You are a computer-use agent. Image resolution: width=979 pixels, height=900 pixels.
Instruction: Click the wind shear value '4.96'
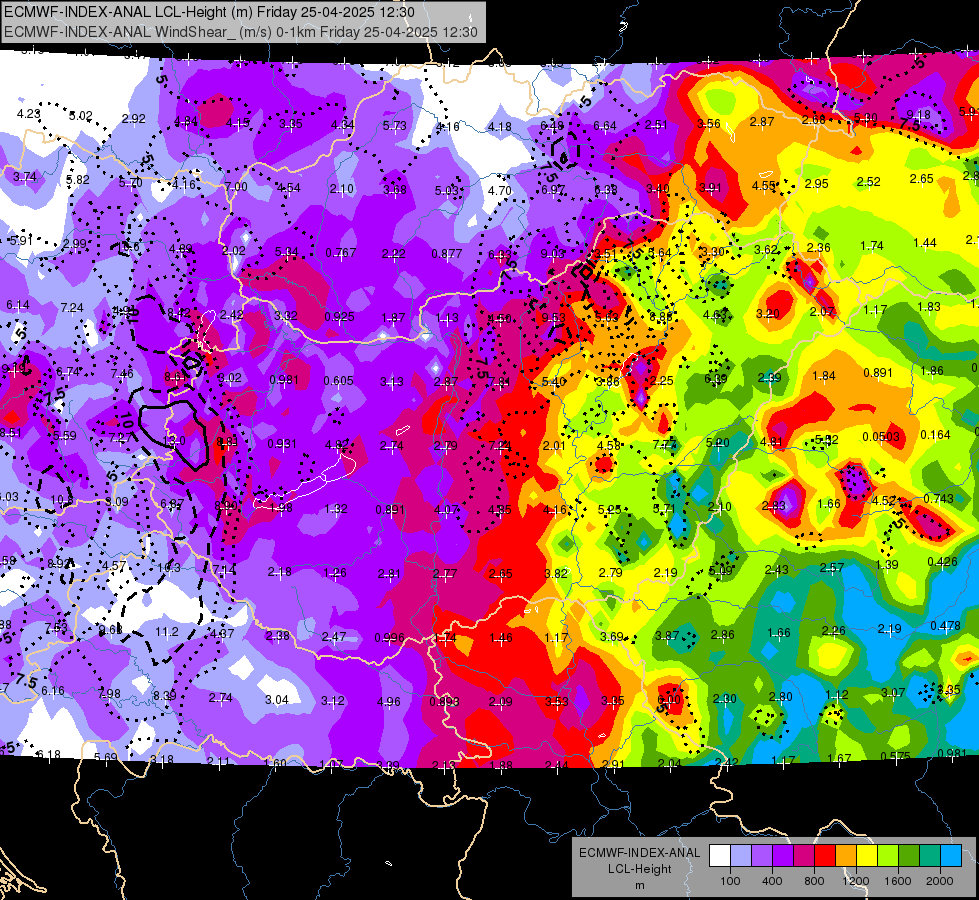[x=388, y=701]
